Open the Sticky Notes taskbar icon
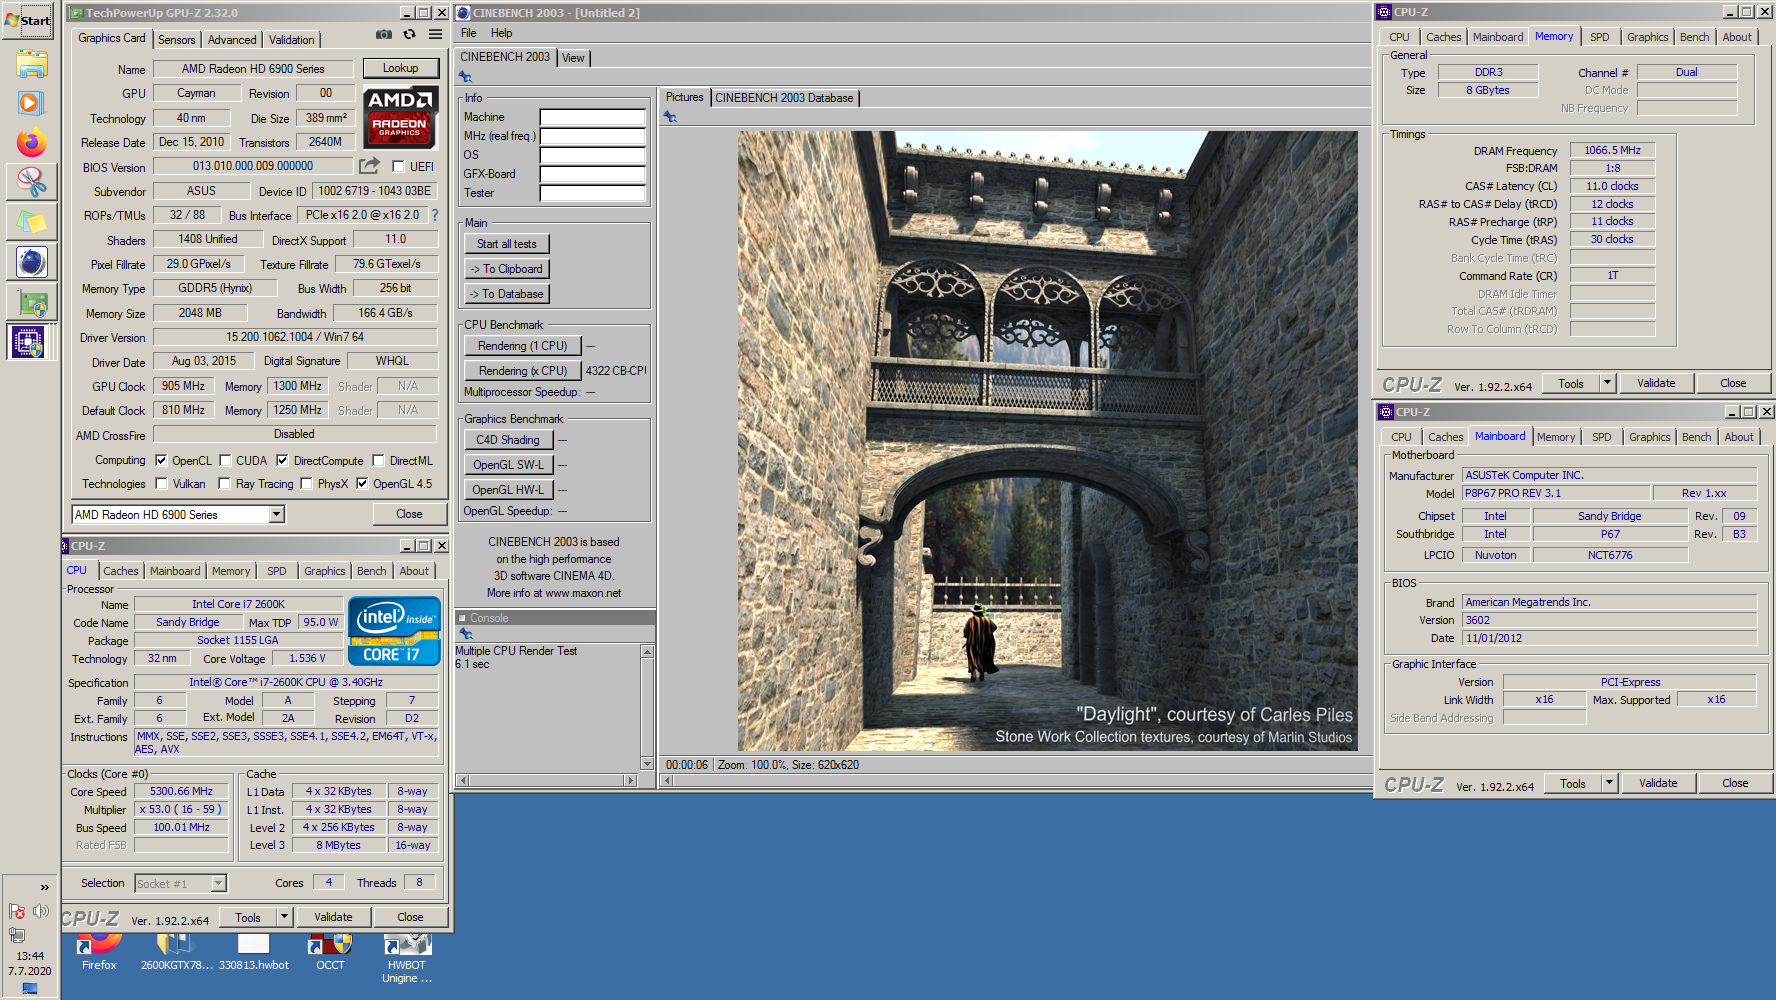 [x=31, y=222]
